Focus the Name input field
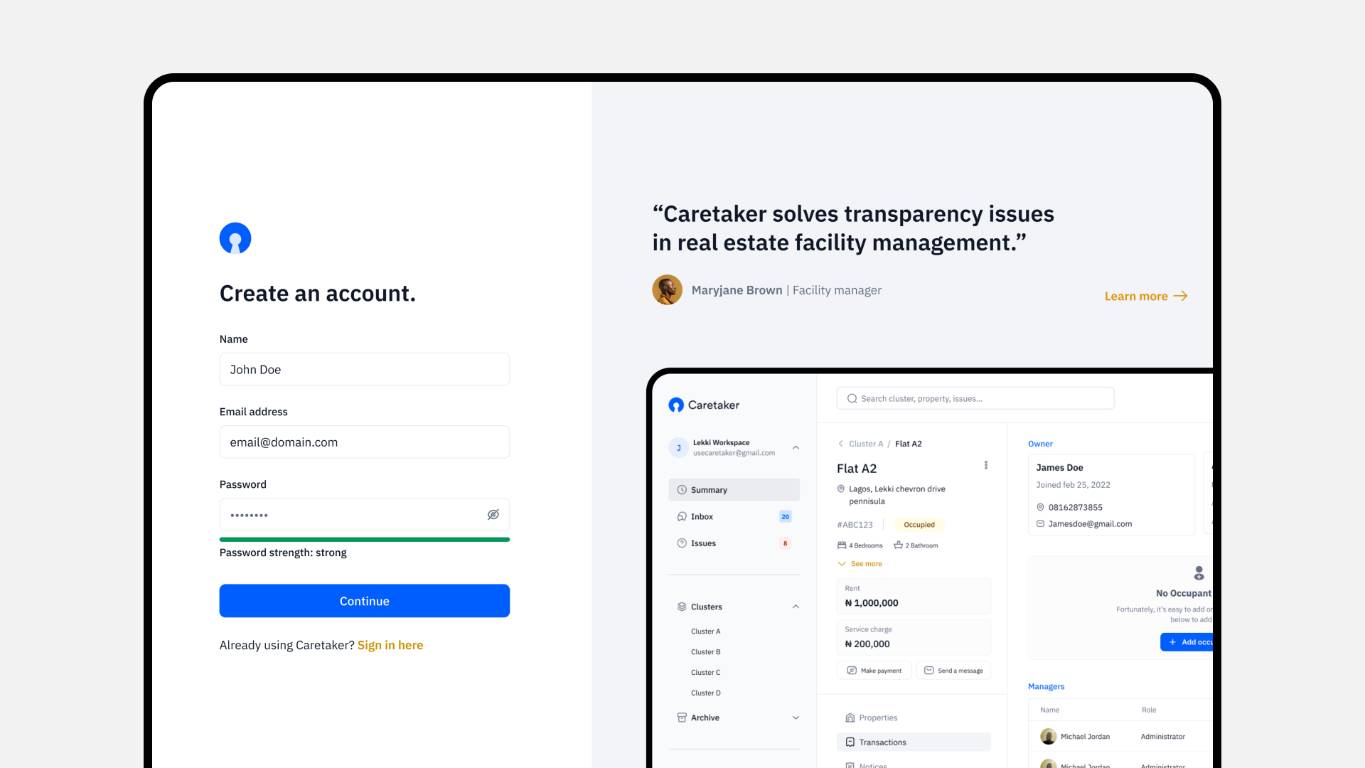 (365, 369)
